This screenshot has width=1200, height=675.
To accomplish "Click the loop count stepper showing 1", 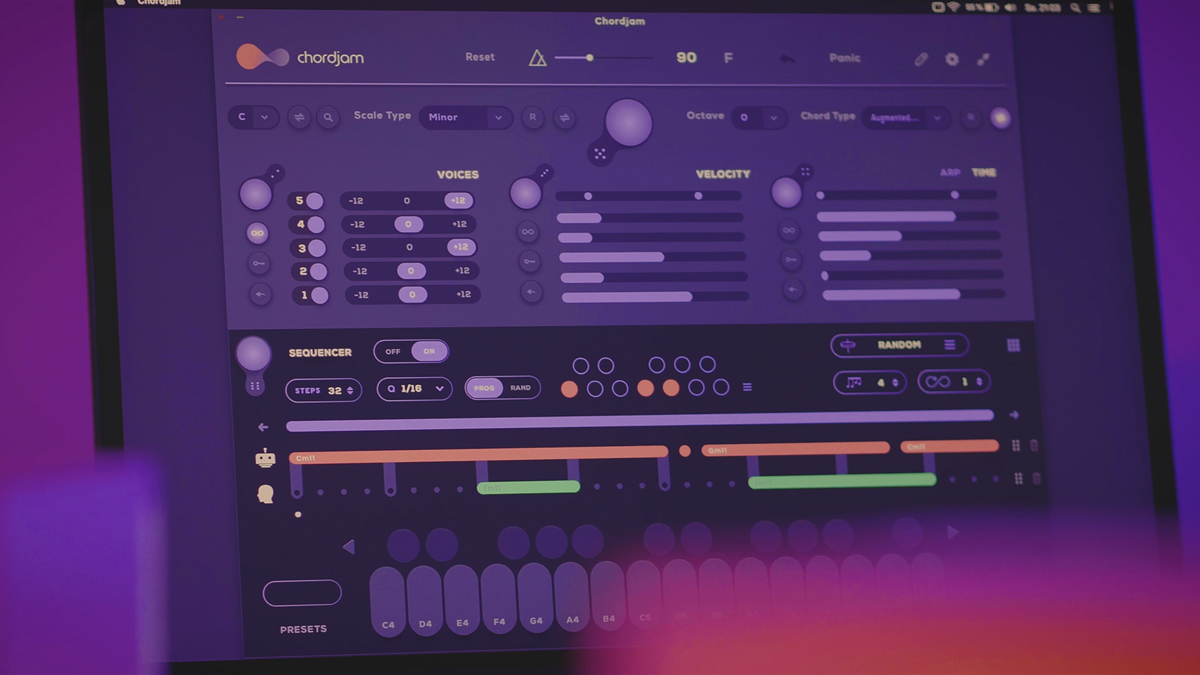I will [953, 381].
